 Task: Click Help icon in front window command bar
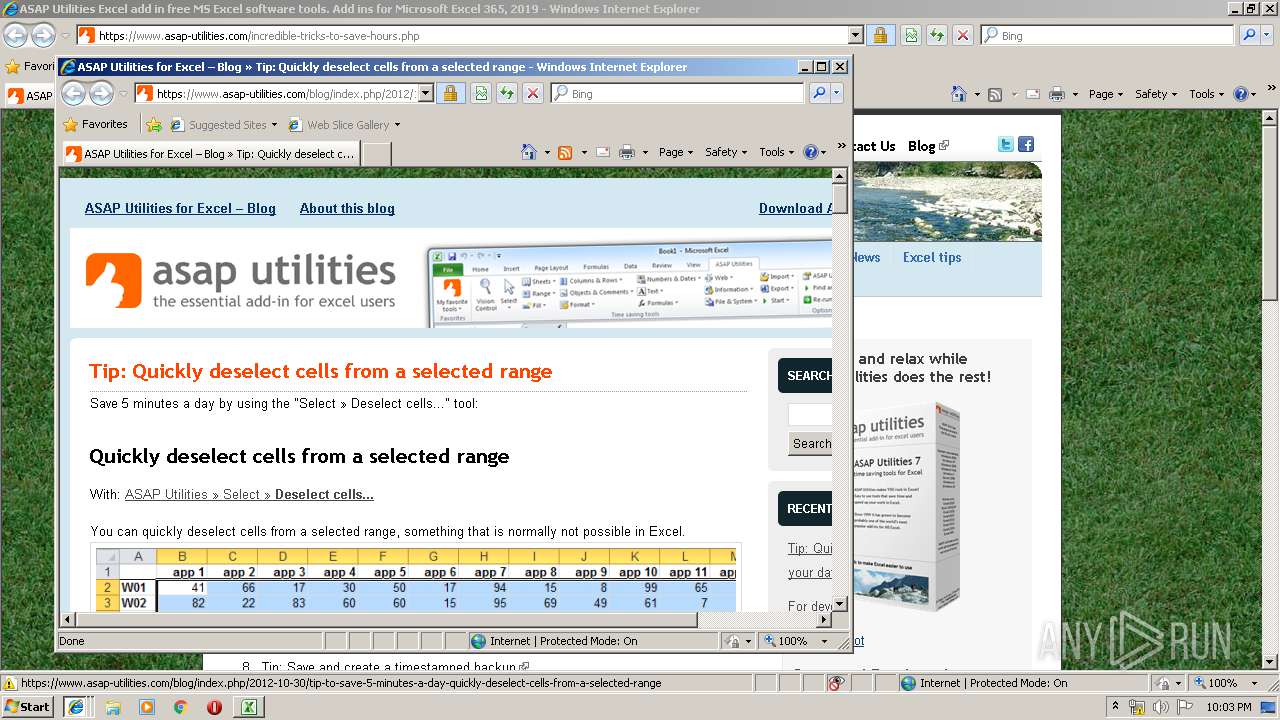(x=810, y=152)
